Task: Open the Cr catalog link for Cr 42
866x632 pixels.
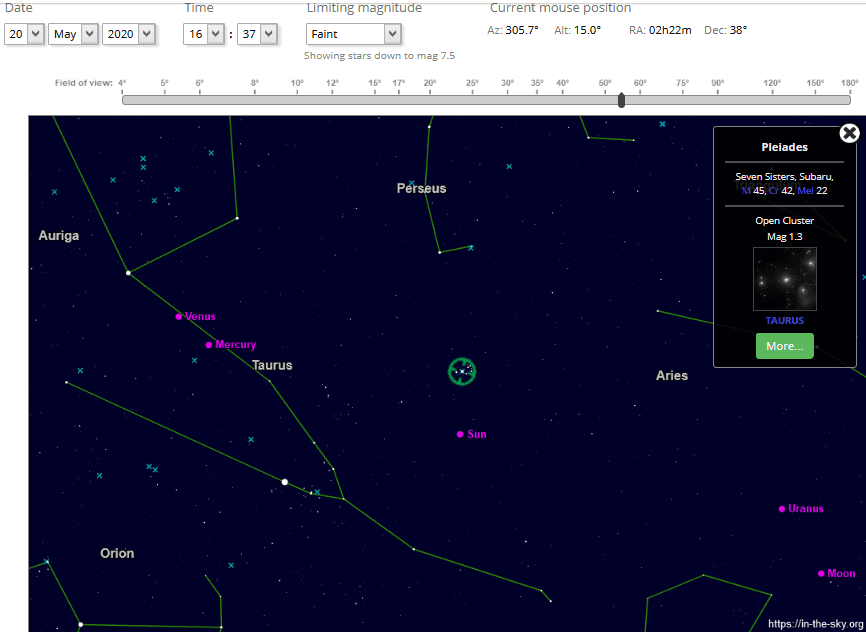Action: (x=774, y=191)
